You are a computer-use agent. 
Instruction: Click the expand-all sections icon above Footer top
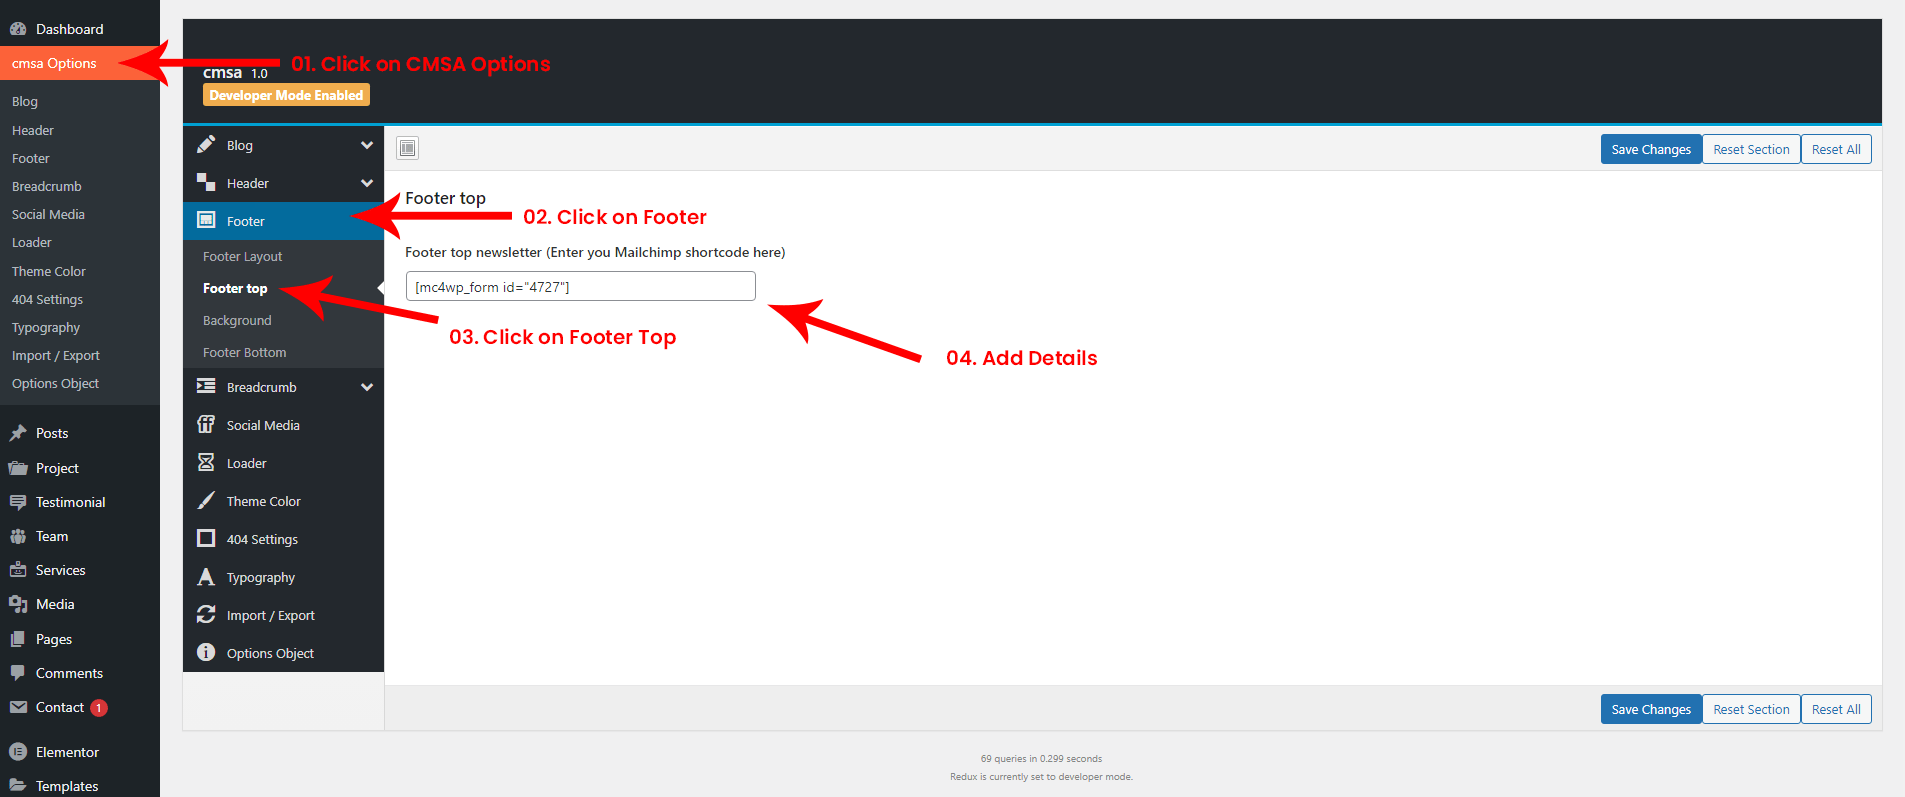[407, 149]
